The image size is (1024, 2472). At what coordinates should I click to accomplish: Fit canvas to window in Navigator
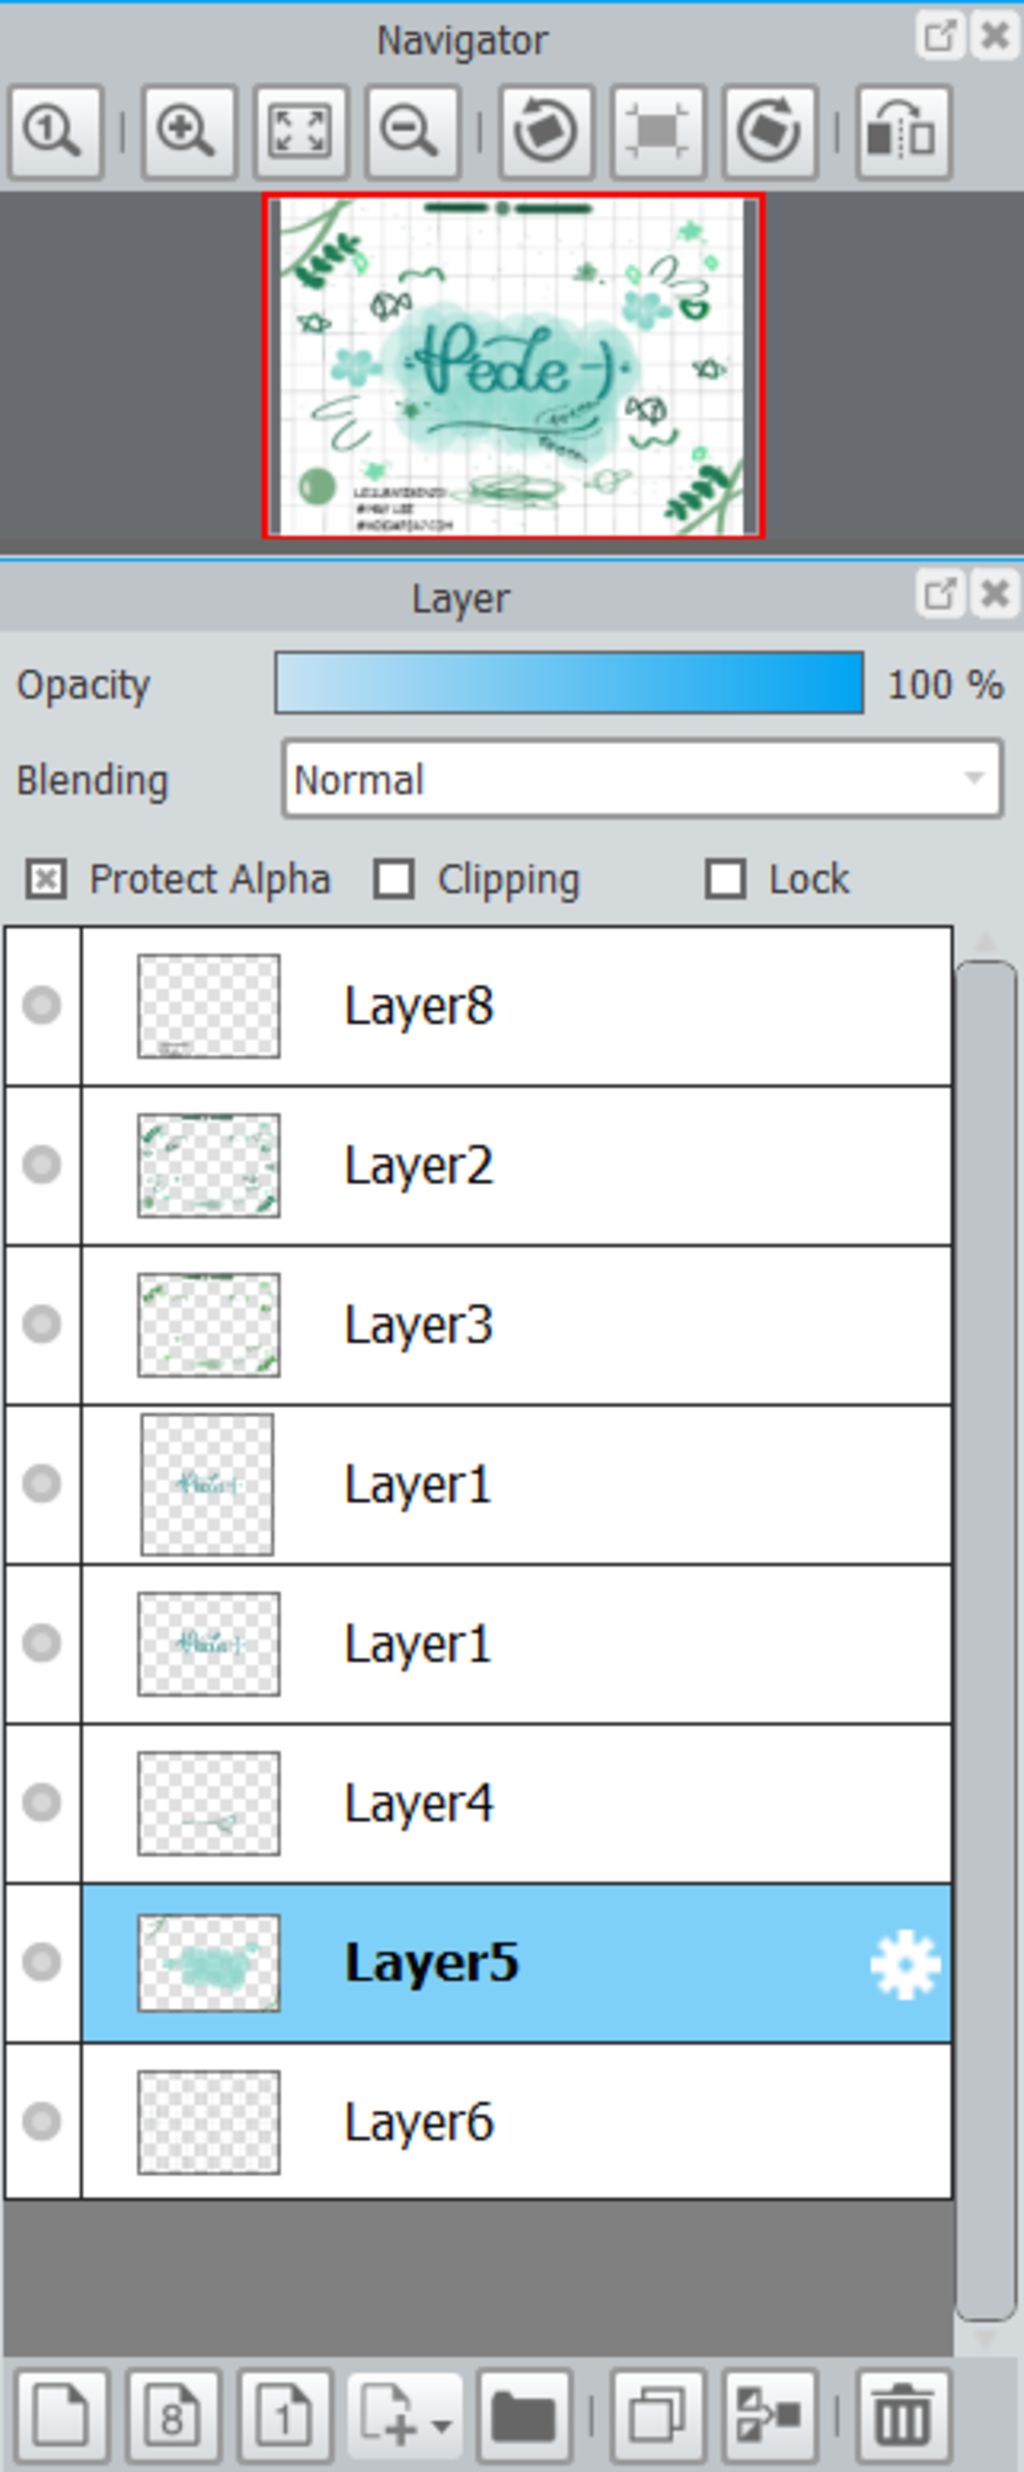coord(300,132)
